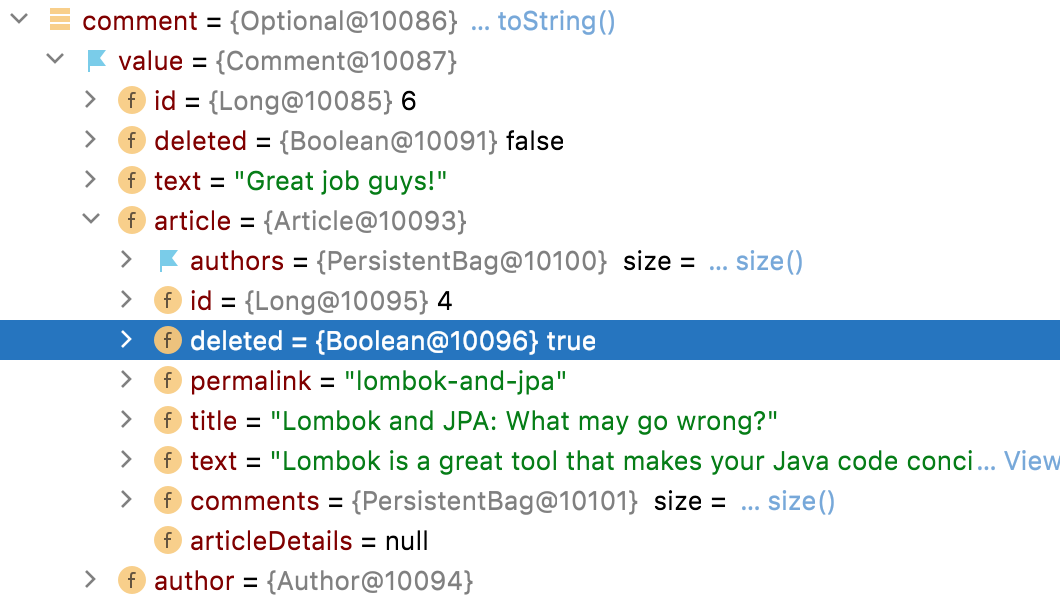Click the flag marker beside authors

pyautogui.click(x=168, y=260)
